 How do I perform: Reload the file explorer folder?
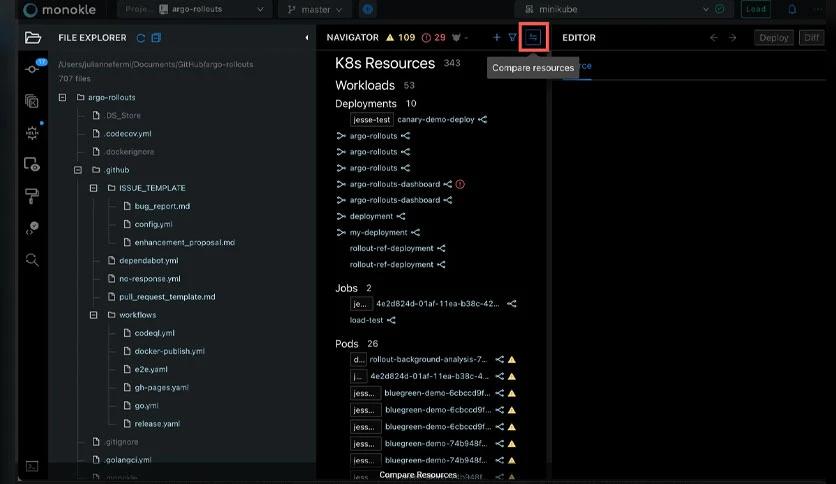(x=141, y=38)
